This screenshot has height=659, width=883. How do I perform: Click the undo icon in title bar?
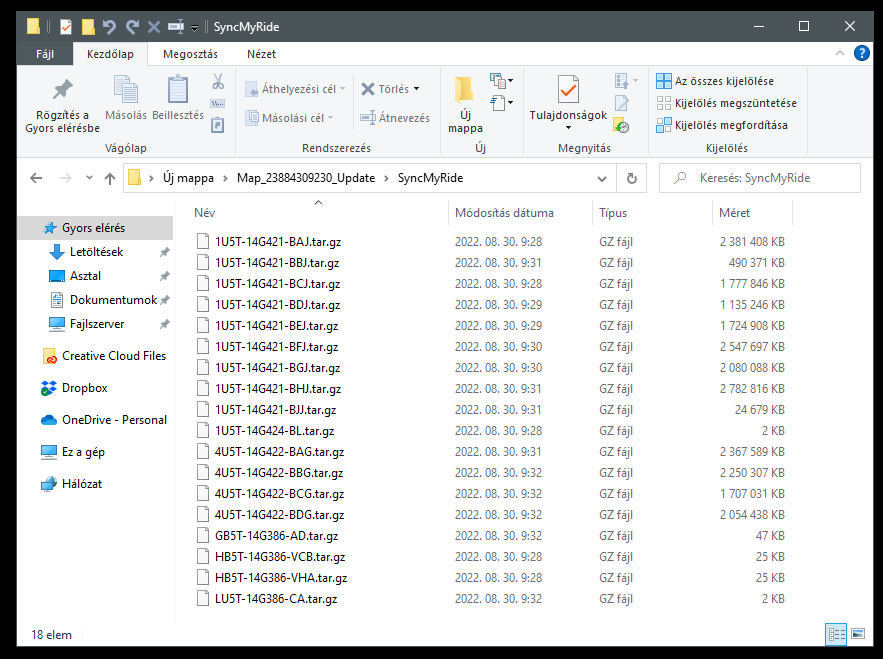(109, 26)
